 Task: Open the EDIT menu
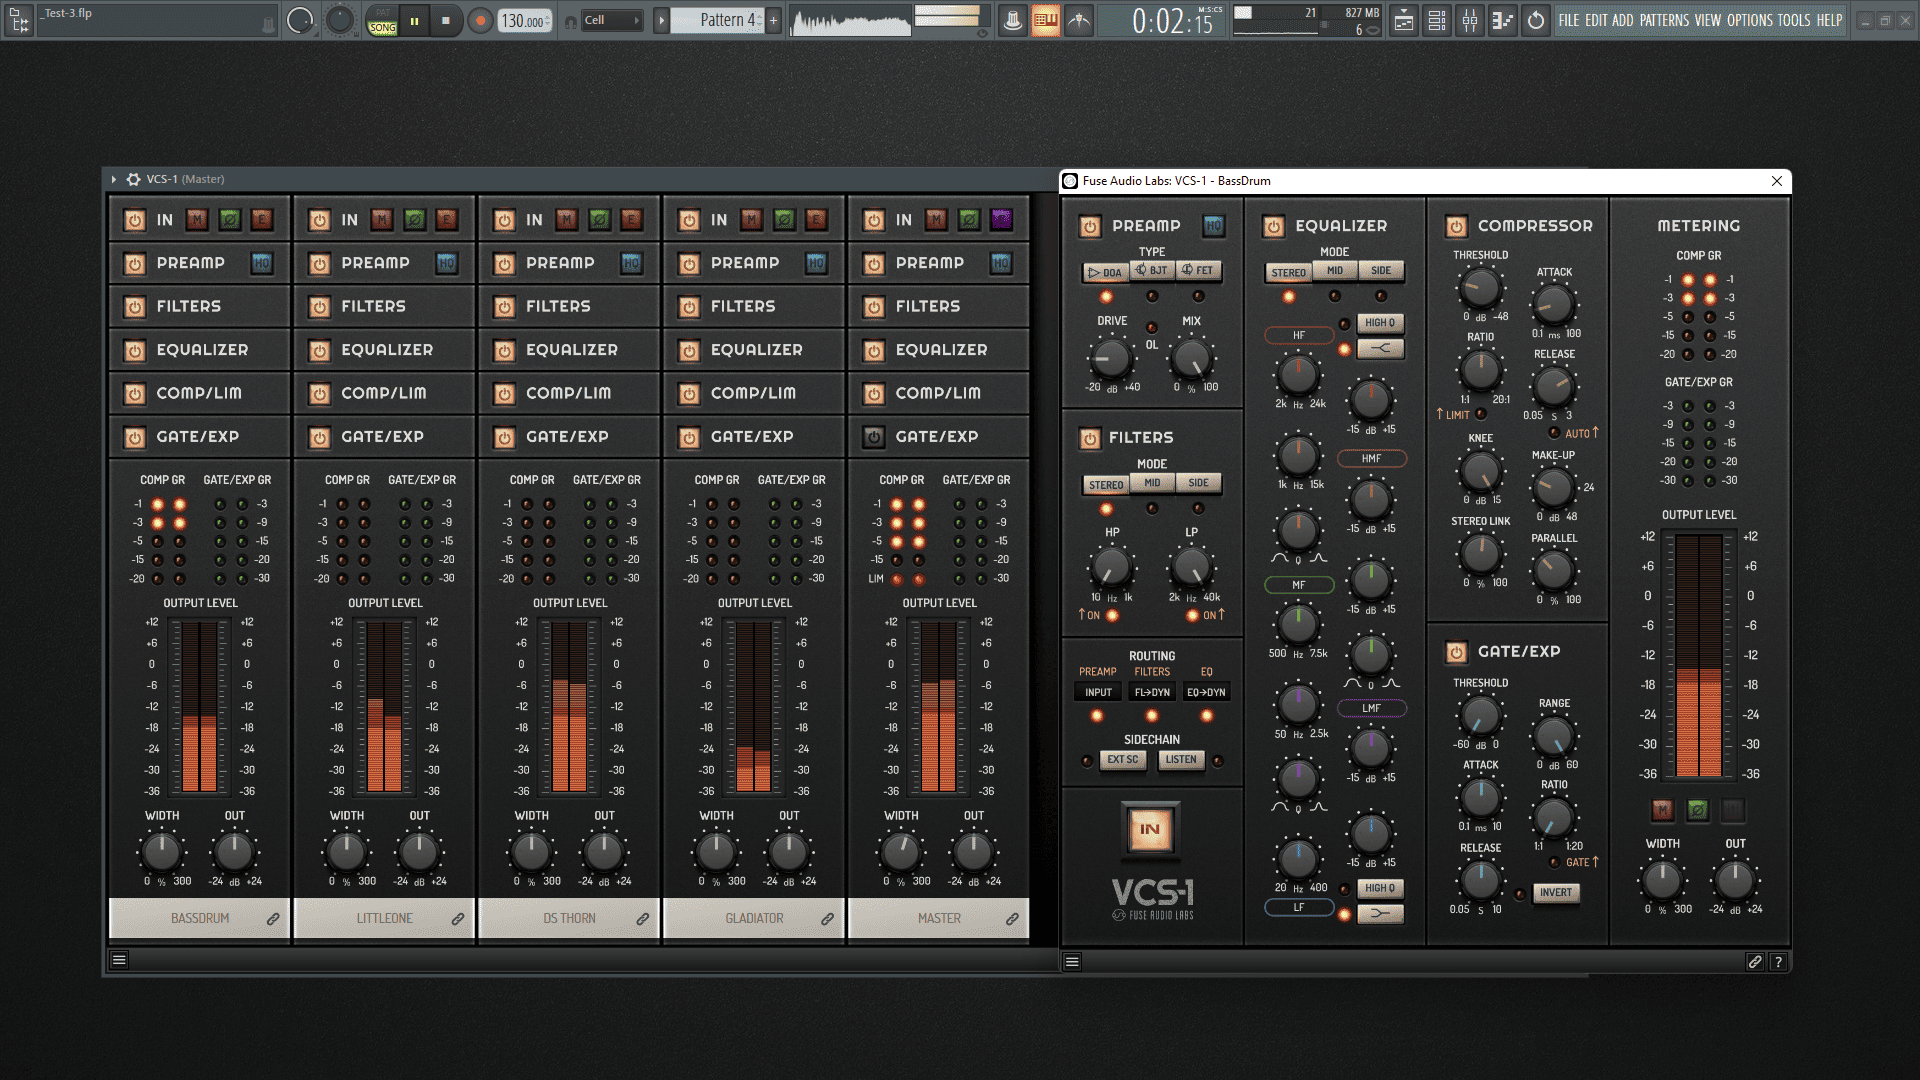click(x=1595, y=20)
